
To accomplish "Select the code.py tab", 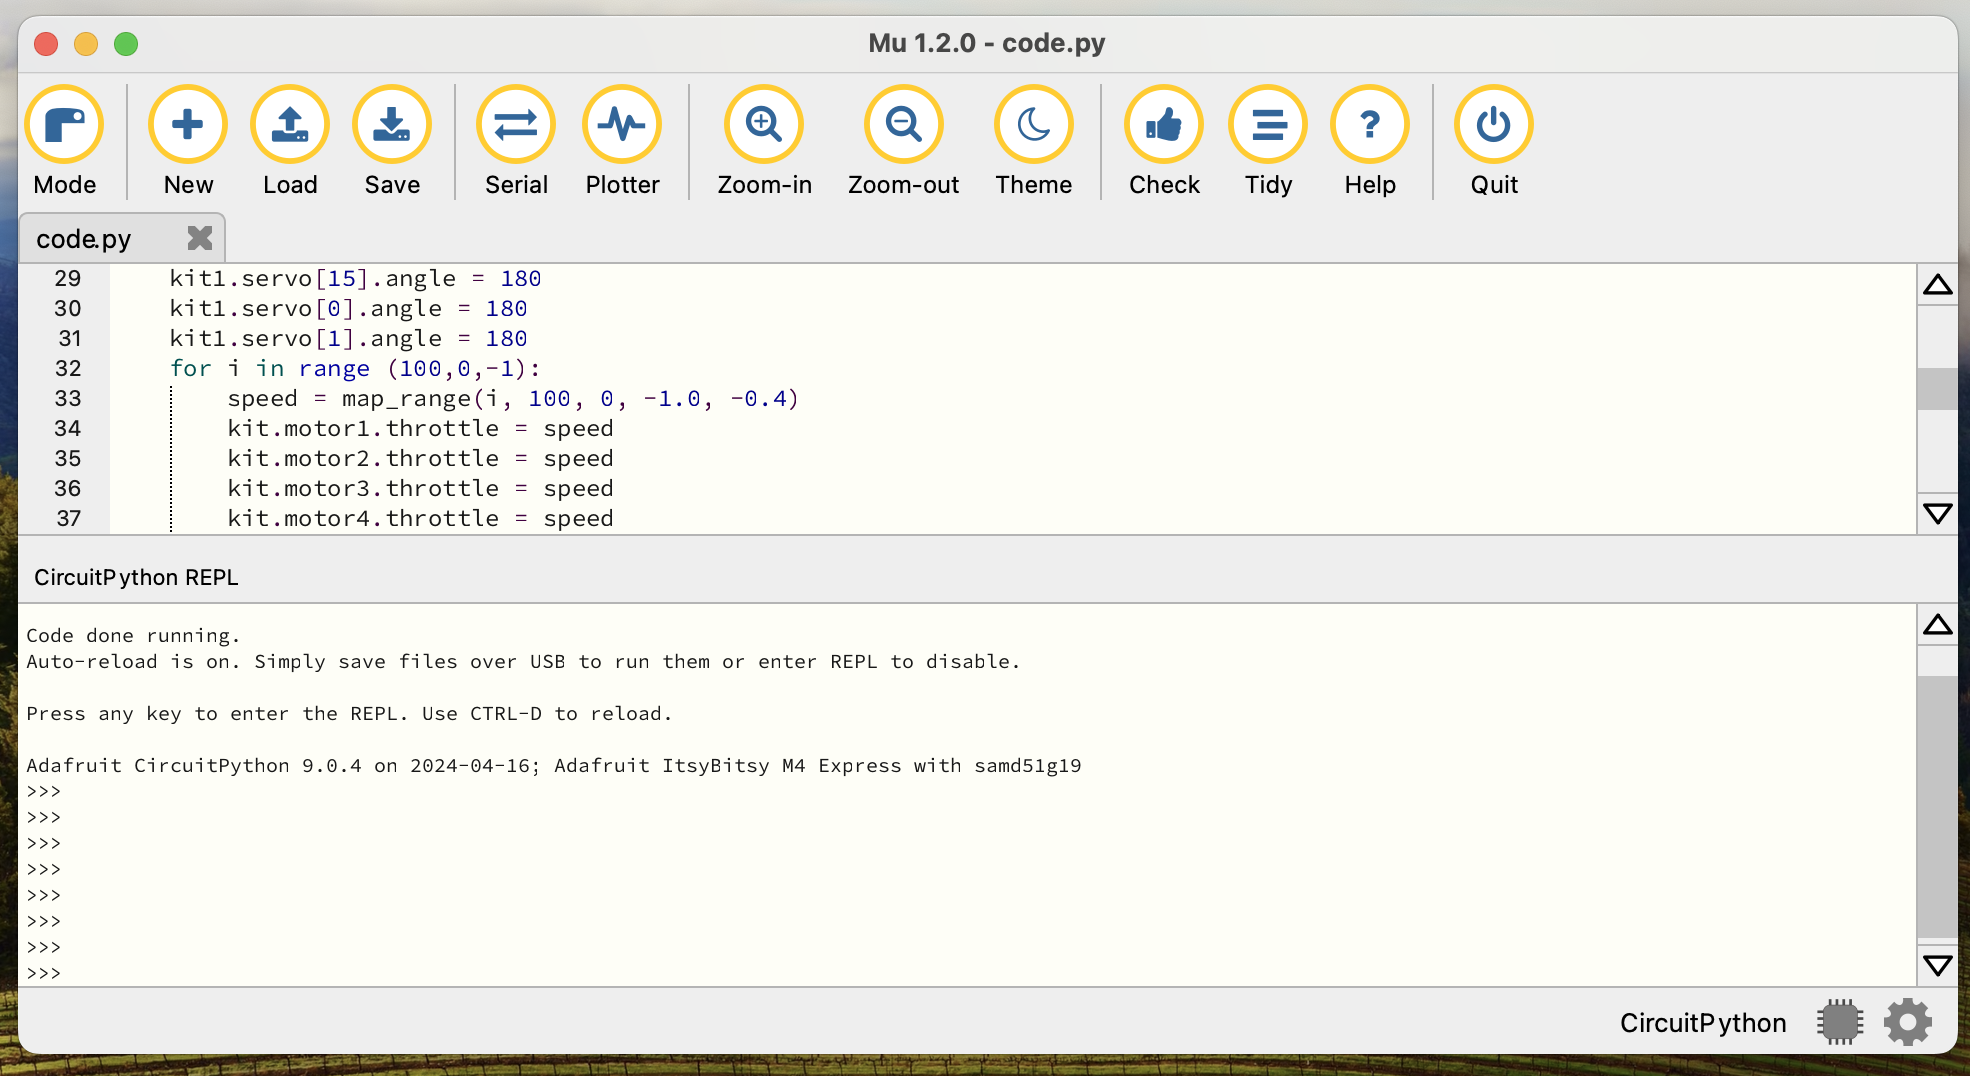I will (x=84, y=239).
